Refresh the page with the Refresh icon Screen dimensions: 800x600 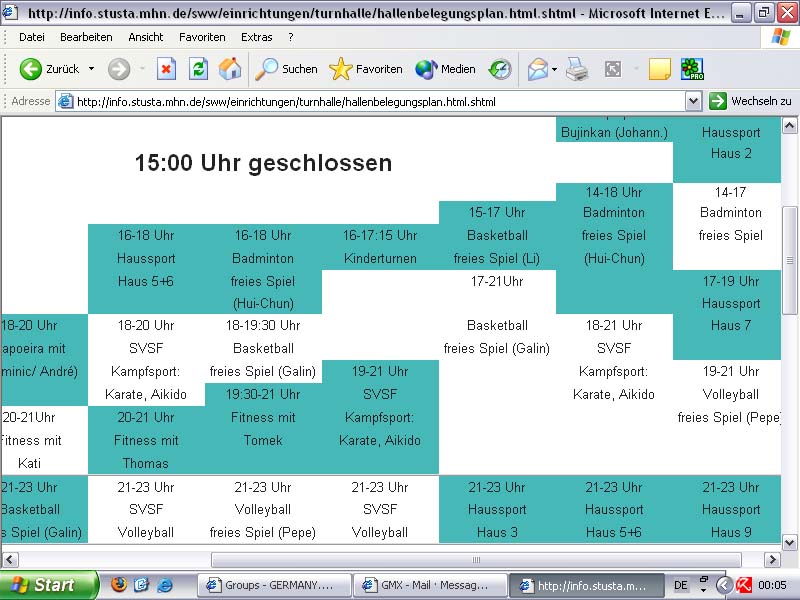point(198,69)
